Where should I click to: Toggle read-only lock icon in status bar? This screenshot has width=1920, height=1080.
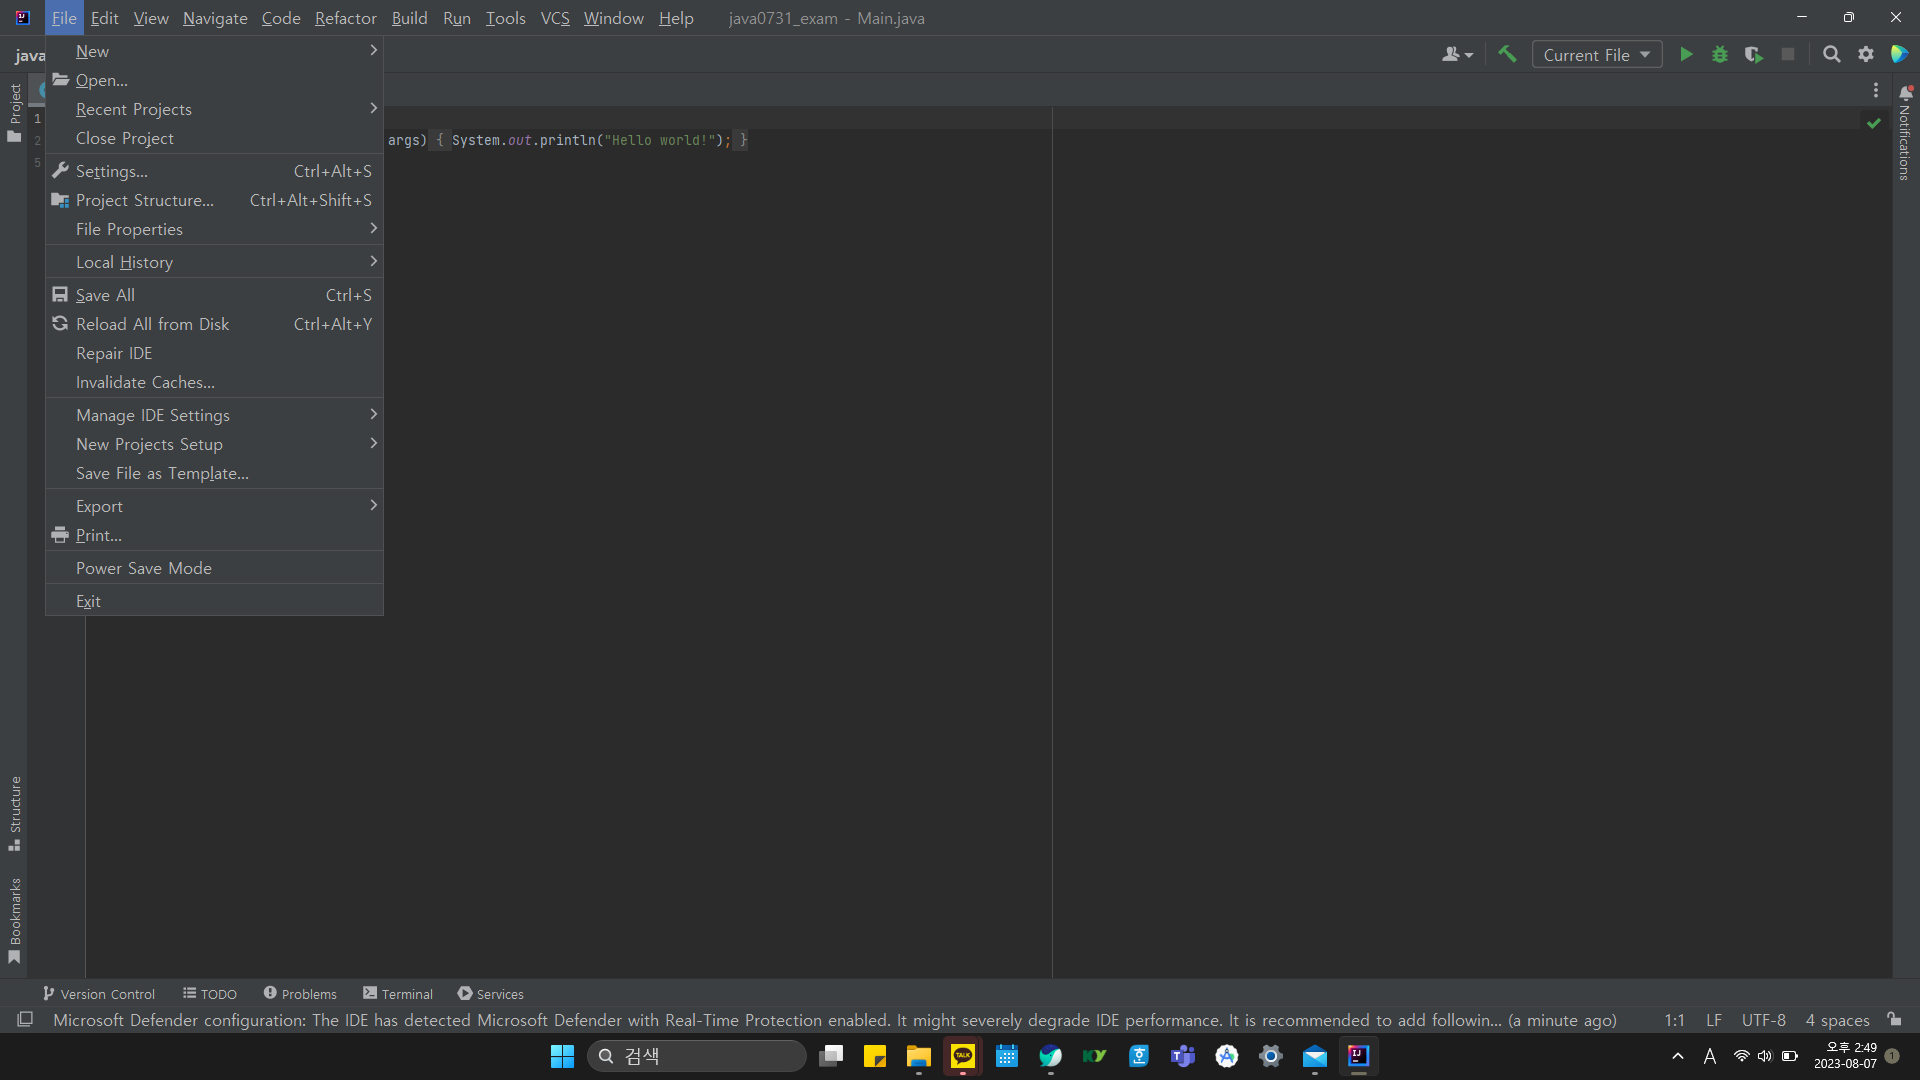(1894, 1019)
